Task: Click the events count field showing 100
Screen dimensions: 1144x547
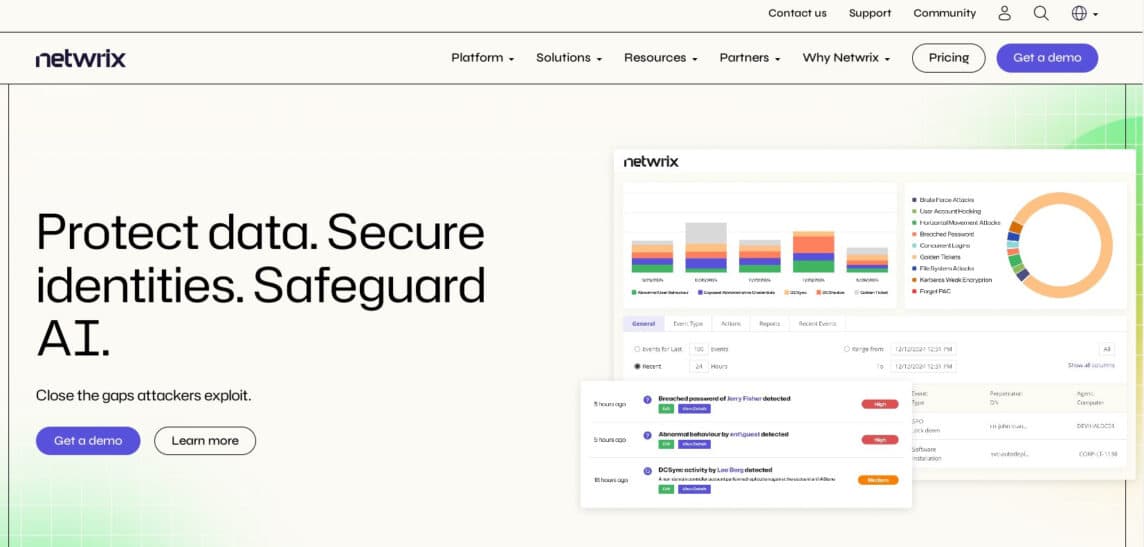Action: tap(698, 349)
